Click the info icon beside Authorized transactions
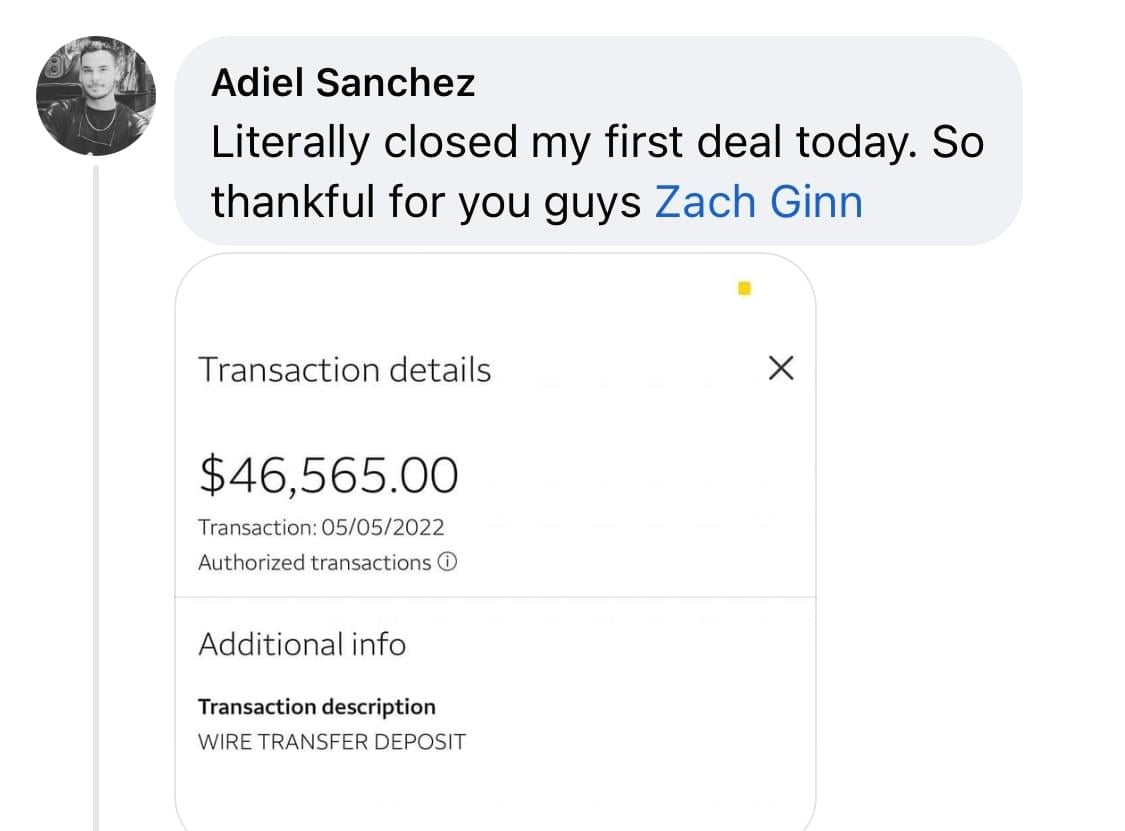Viewport: 1125px width, 831px height. click(447, 561)
